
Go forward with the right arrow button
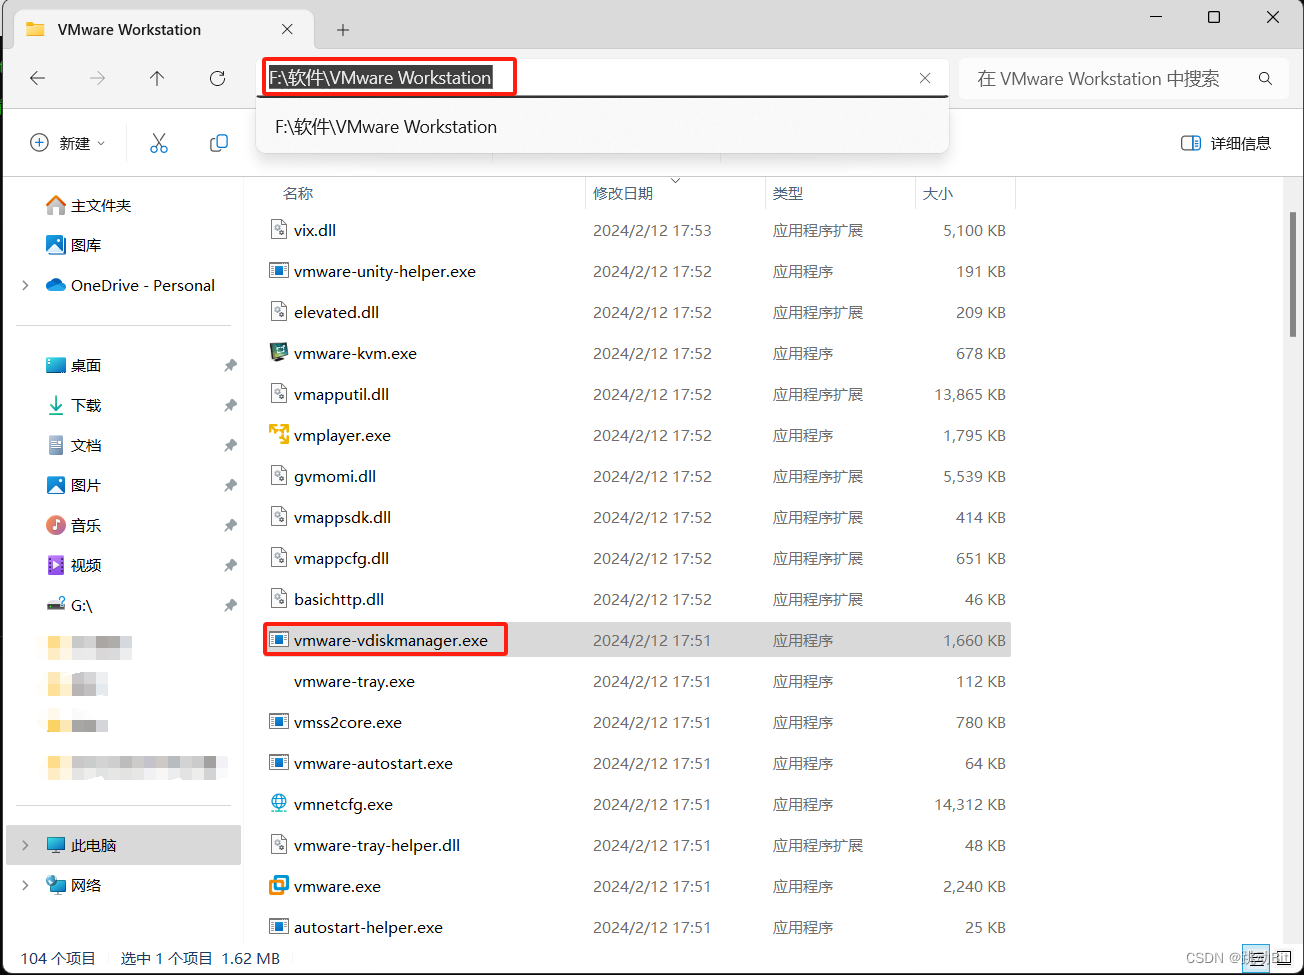pyautogui.click(x=97, y=78)
